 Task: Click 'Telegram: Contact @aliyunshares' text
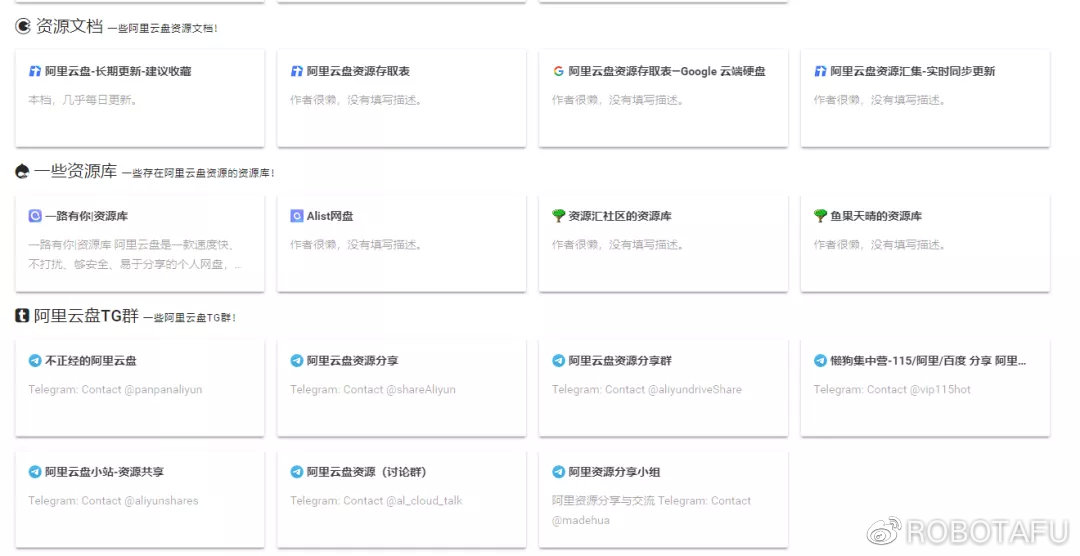pyautogui.click(x=113, y=501)
